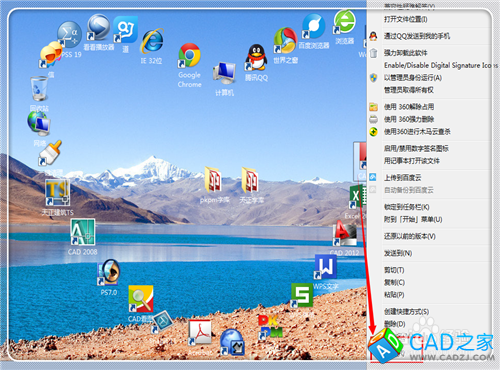Choose 使用 360解除占用
Image resolution: width=500 pixels, height=370 pixels.
point(409,107)
